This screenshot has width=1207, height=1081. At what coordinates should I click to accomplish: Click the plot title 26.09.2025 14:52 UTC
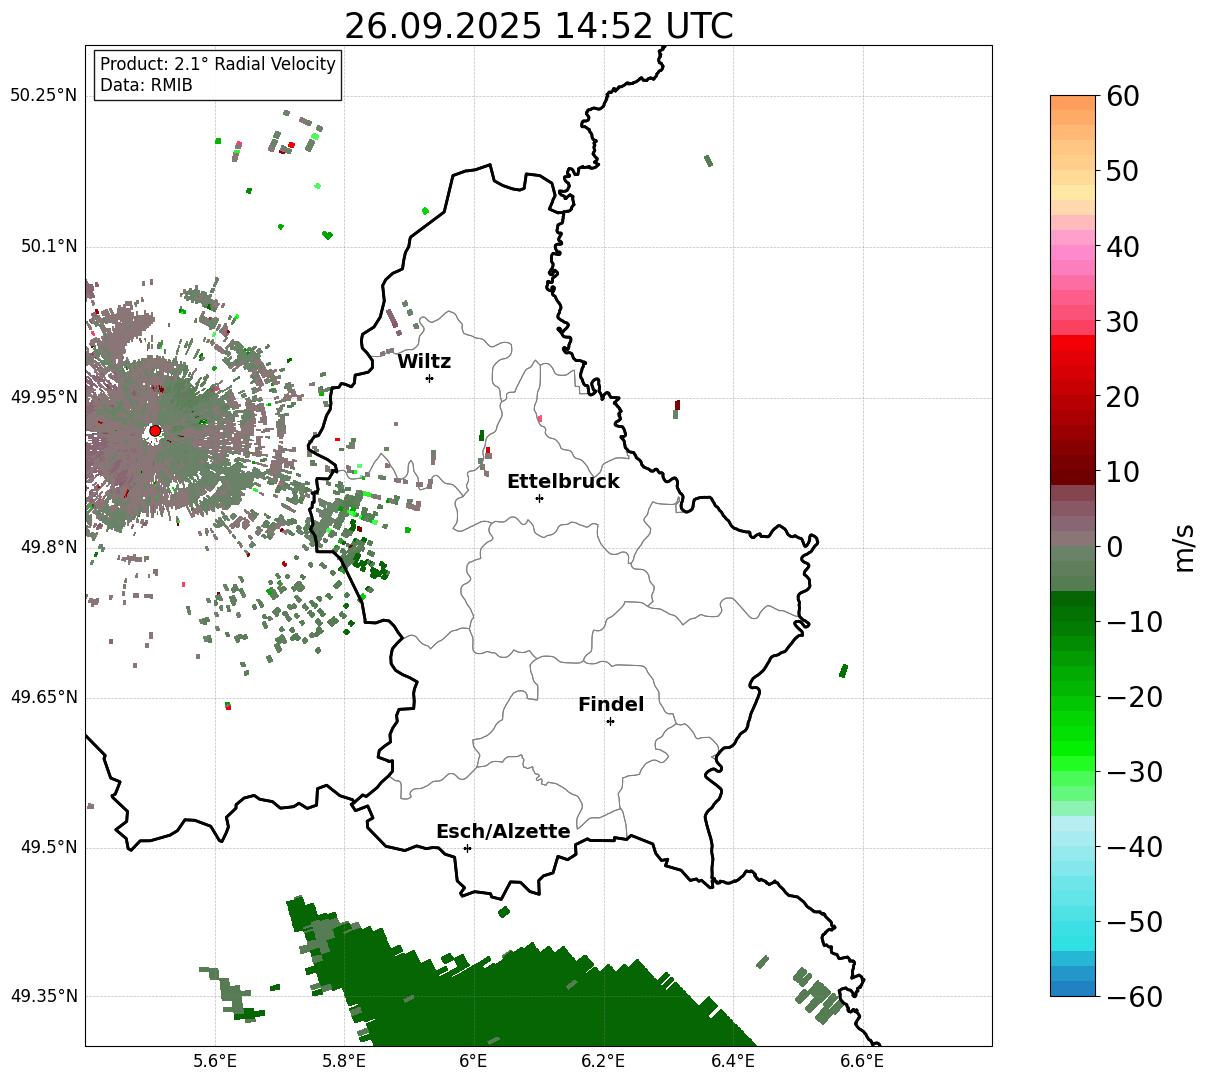click(x=538, y=26)
